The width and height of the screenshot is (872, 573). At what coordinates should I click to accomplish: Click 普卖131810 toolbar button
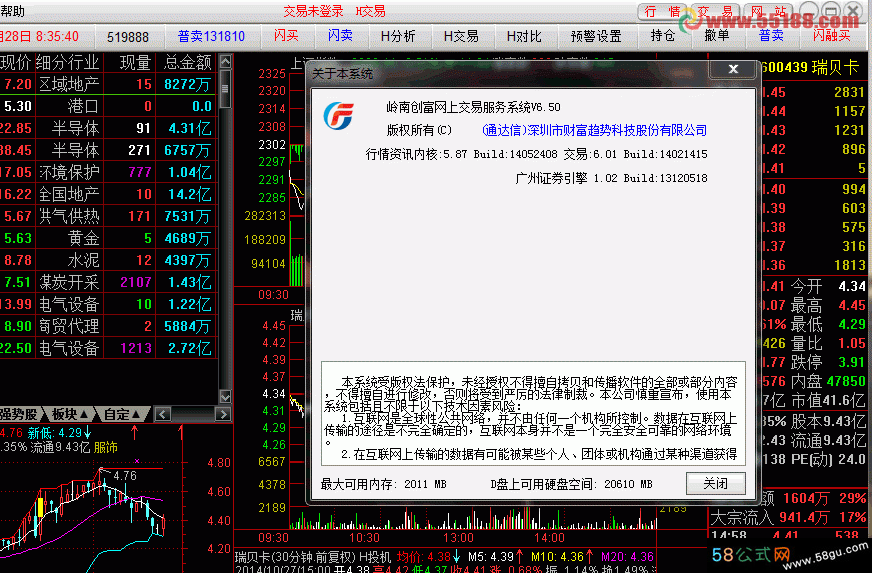point(211,36)
